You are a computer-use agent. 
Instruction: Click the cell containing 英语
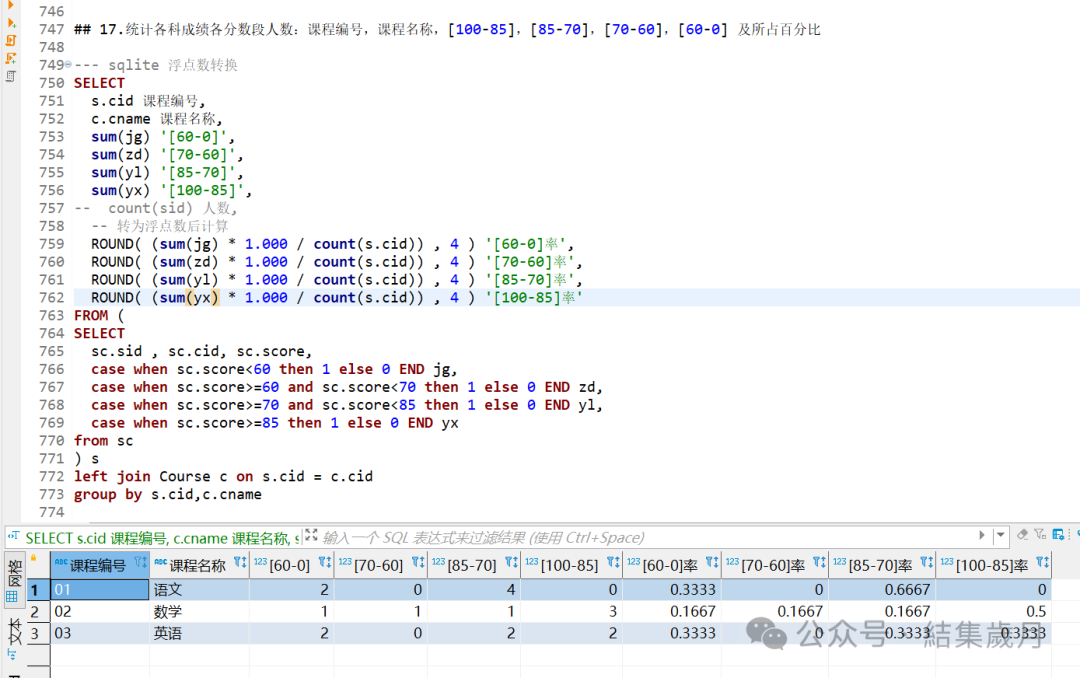[199, 633]
